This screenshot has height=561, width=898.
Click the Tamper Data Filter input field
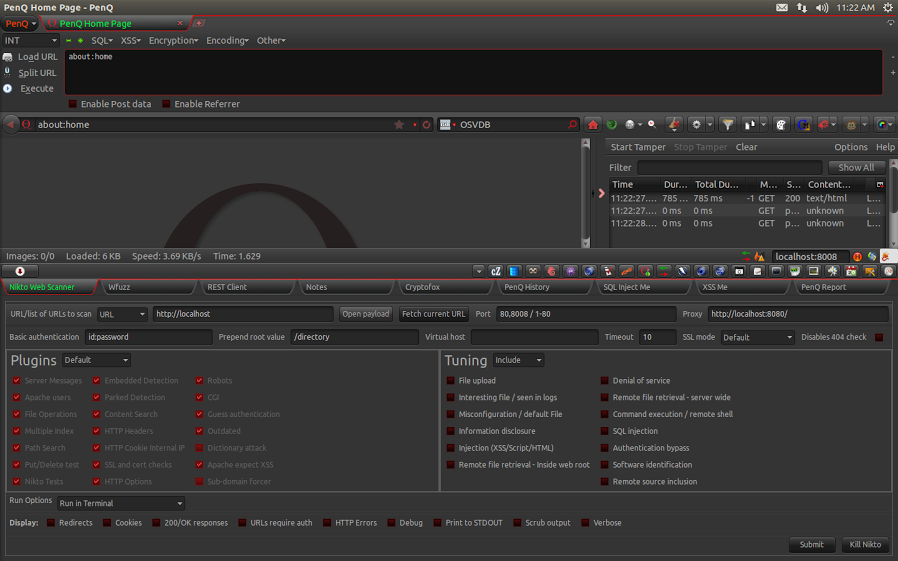[x=730, y=168]
